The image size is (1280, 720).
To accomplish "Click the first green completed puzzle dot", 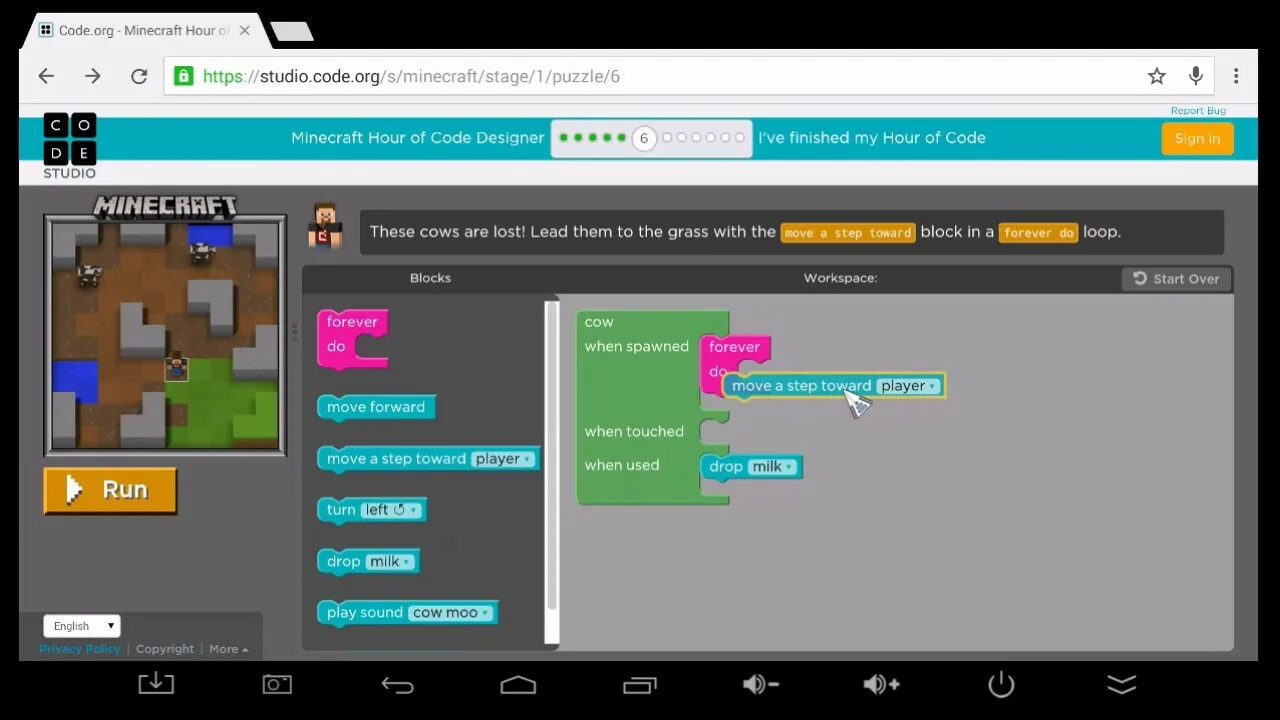I will [564, 138].
